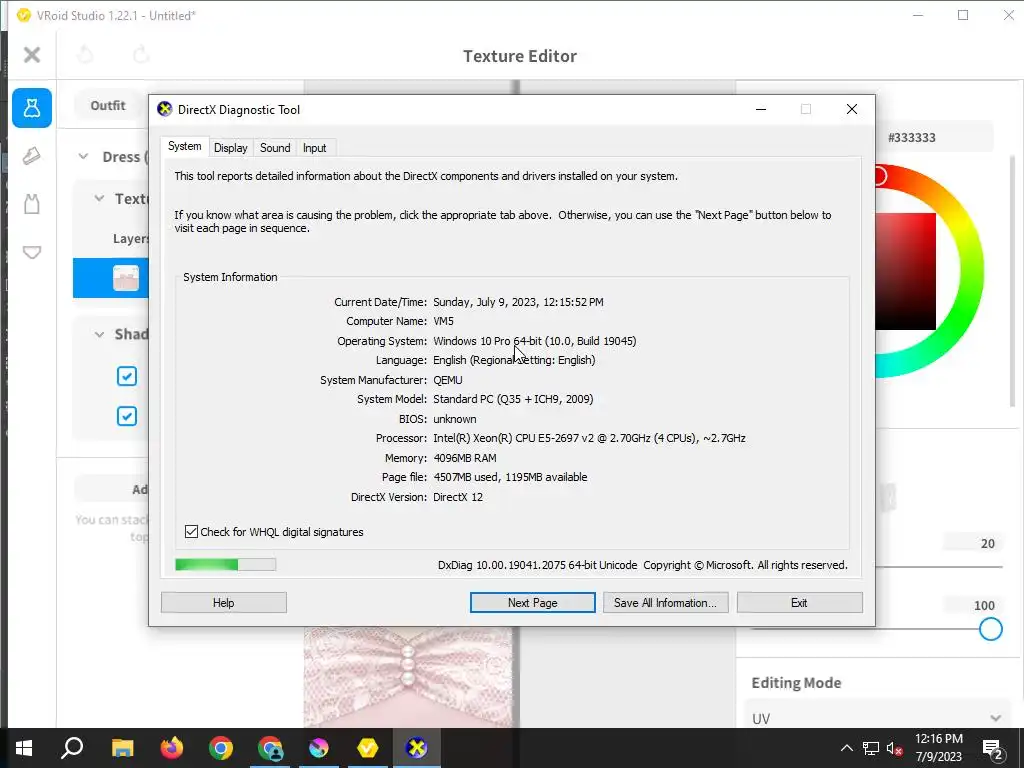
Task: Open network status tray icon
Action: [871, 748]
